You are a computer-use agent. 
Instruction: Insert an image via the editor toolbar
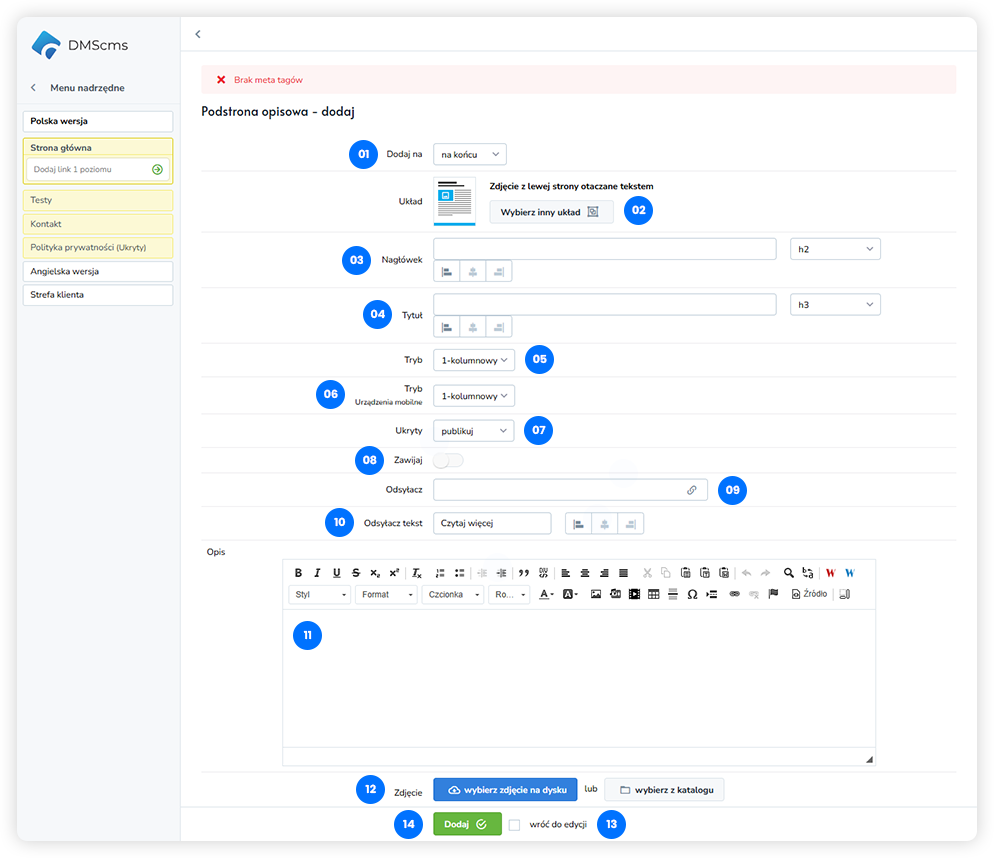[596, 594]
